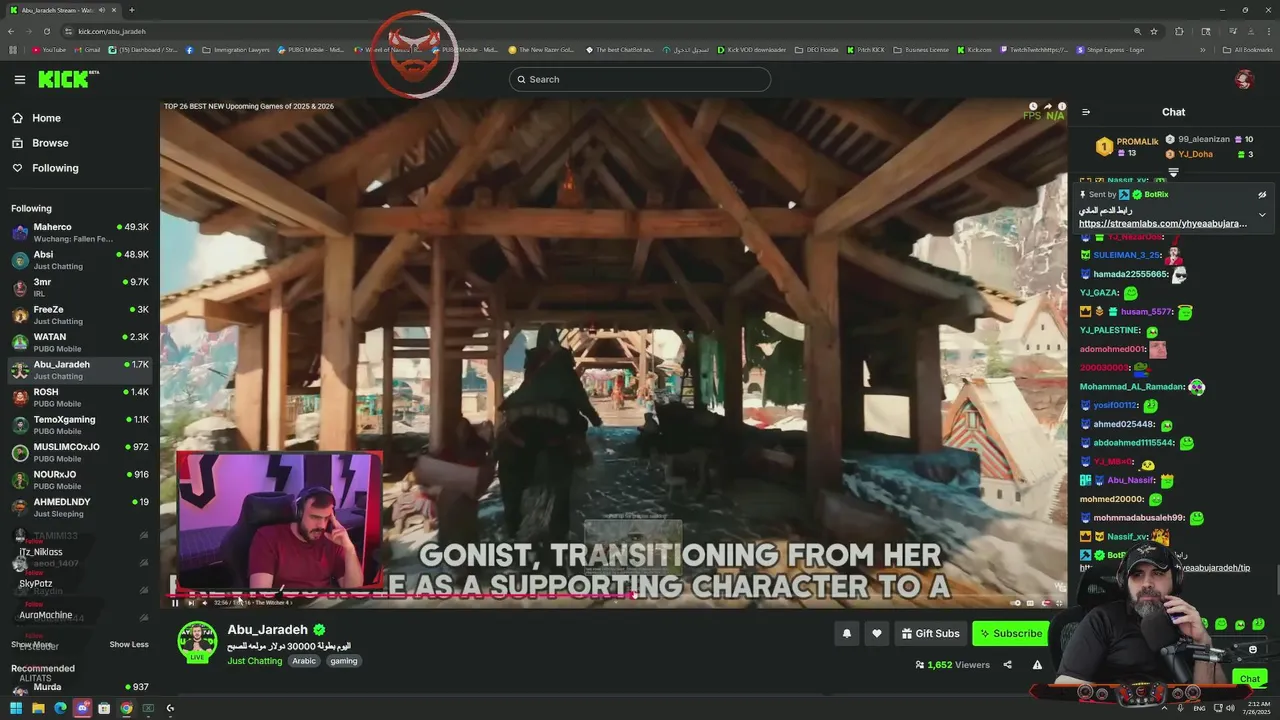
Task: Click the browser address bar
Action: point(600,31)
